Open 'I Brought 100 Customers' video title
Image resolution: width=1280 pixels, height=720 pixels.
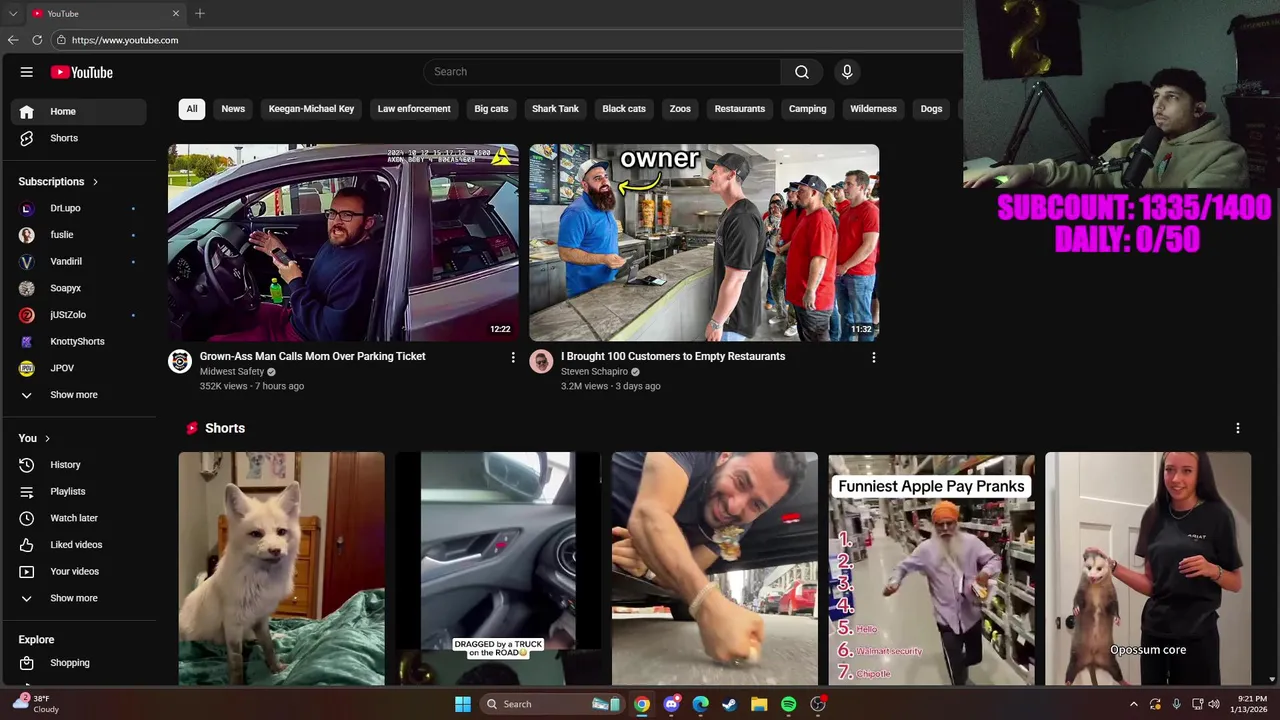coord(673,356)
